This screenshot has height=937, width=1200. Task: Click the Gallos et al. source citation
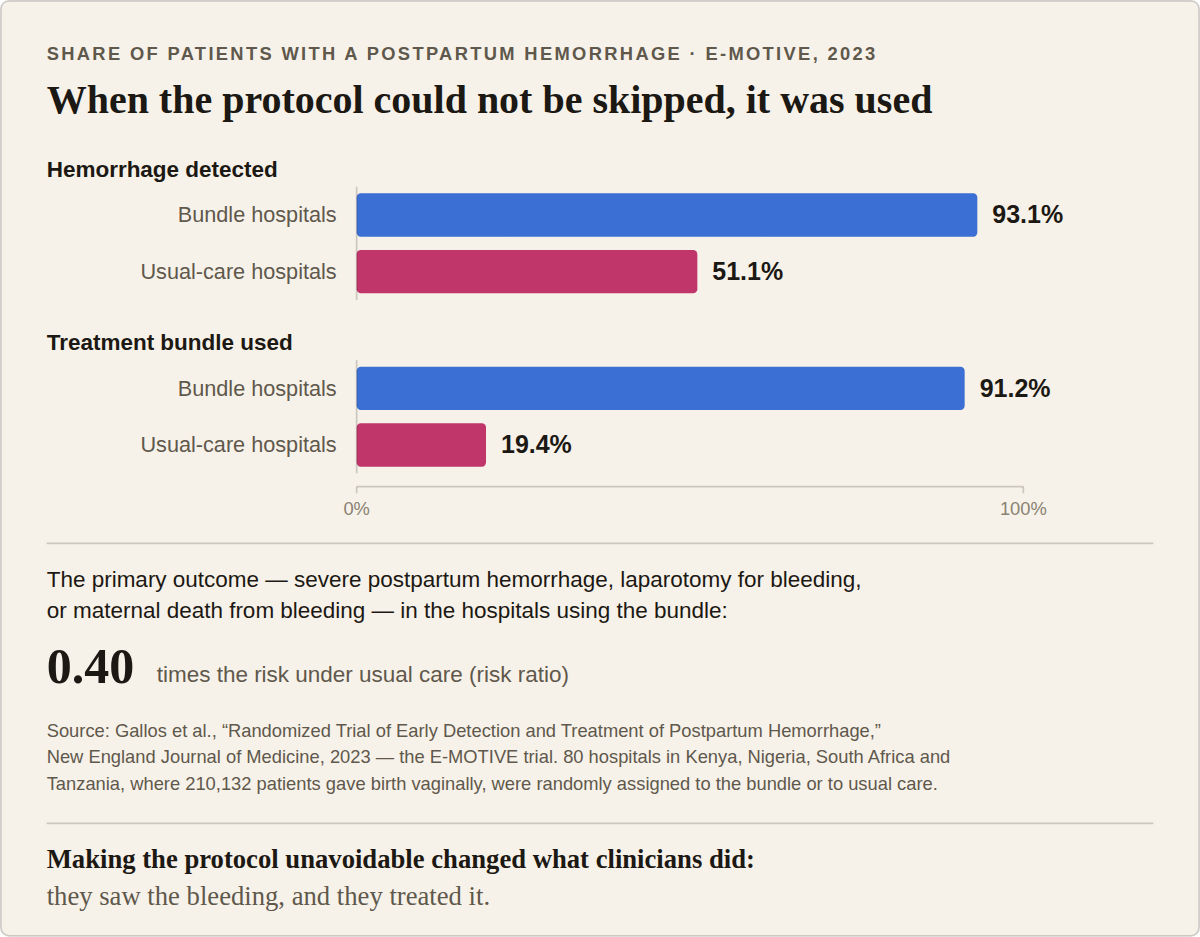click(x=499, y=757)
